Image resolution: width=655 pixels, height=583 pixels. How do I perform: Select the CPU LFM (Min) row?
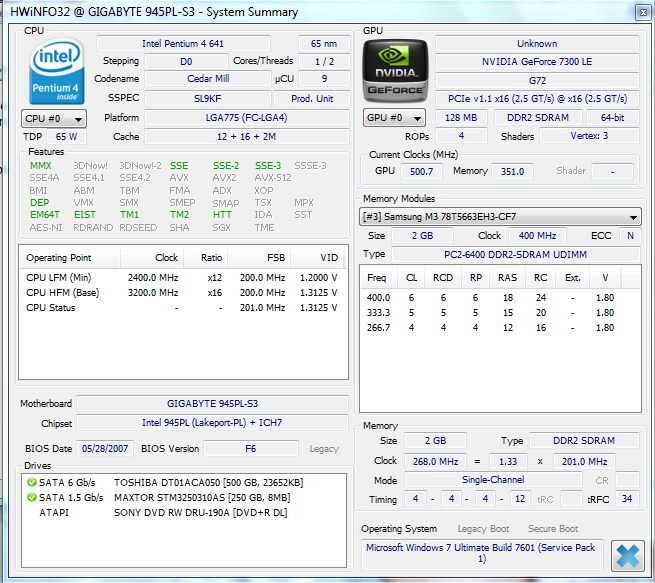click(182, 278)
